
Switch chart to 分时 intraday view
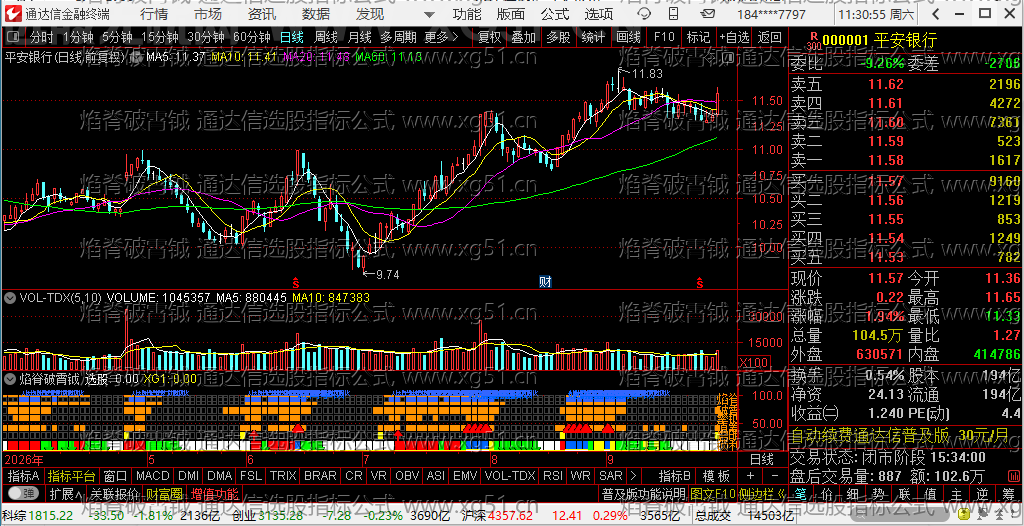pyautogui.click(x=42, y=37)
